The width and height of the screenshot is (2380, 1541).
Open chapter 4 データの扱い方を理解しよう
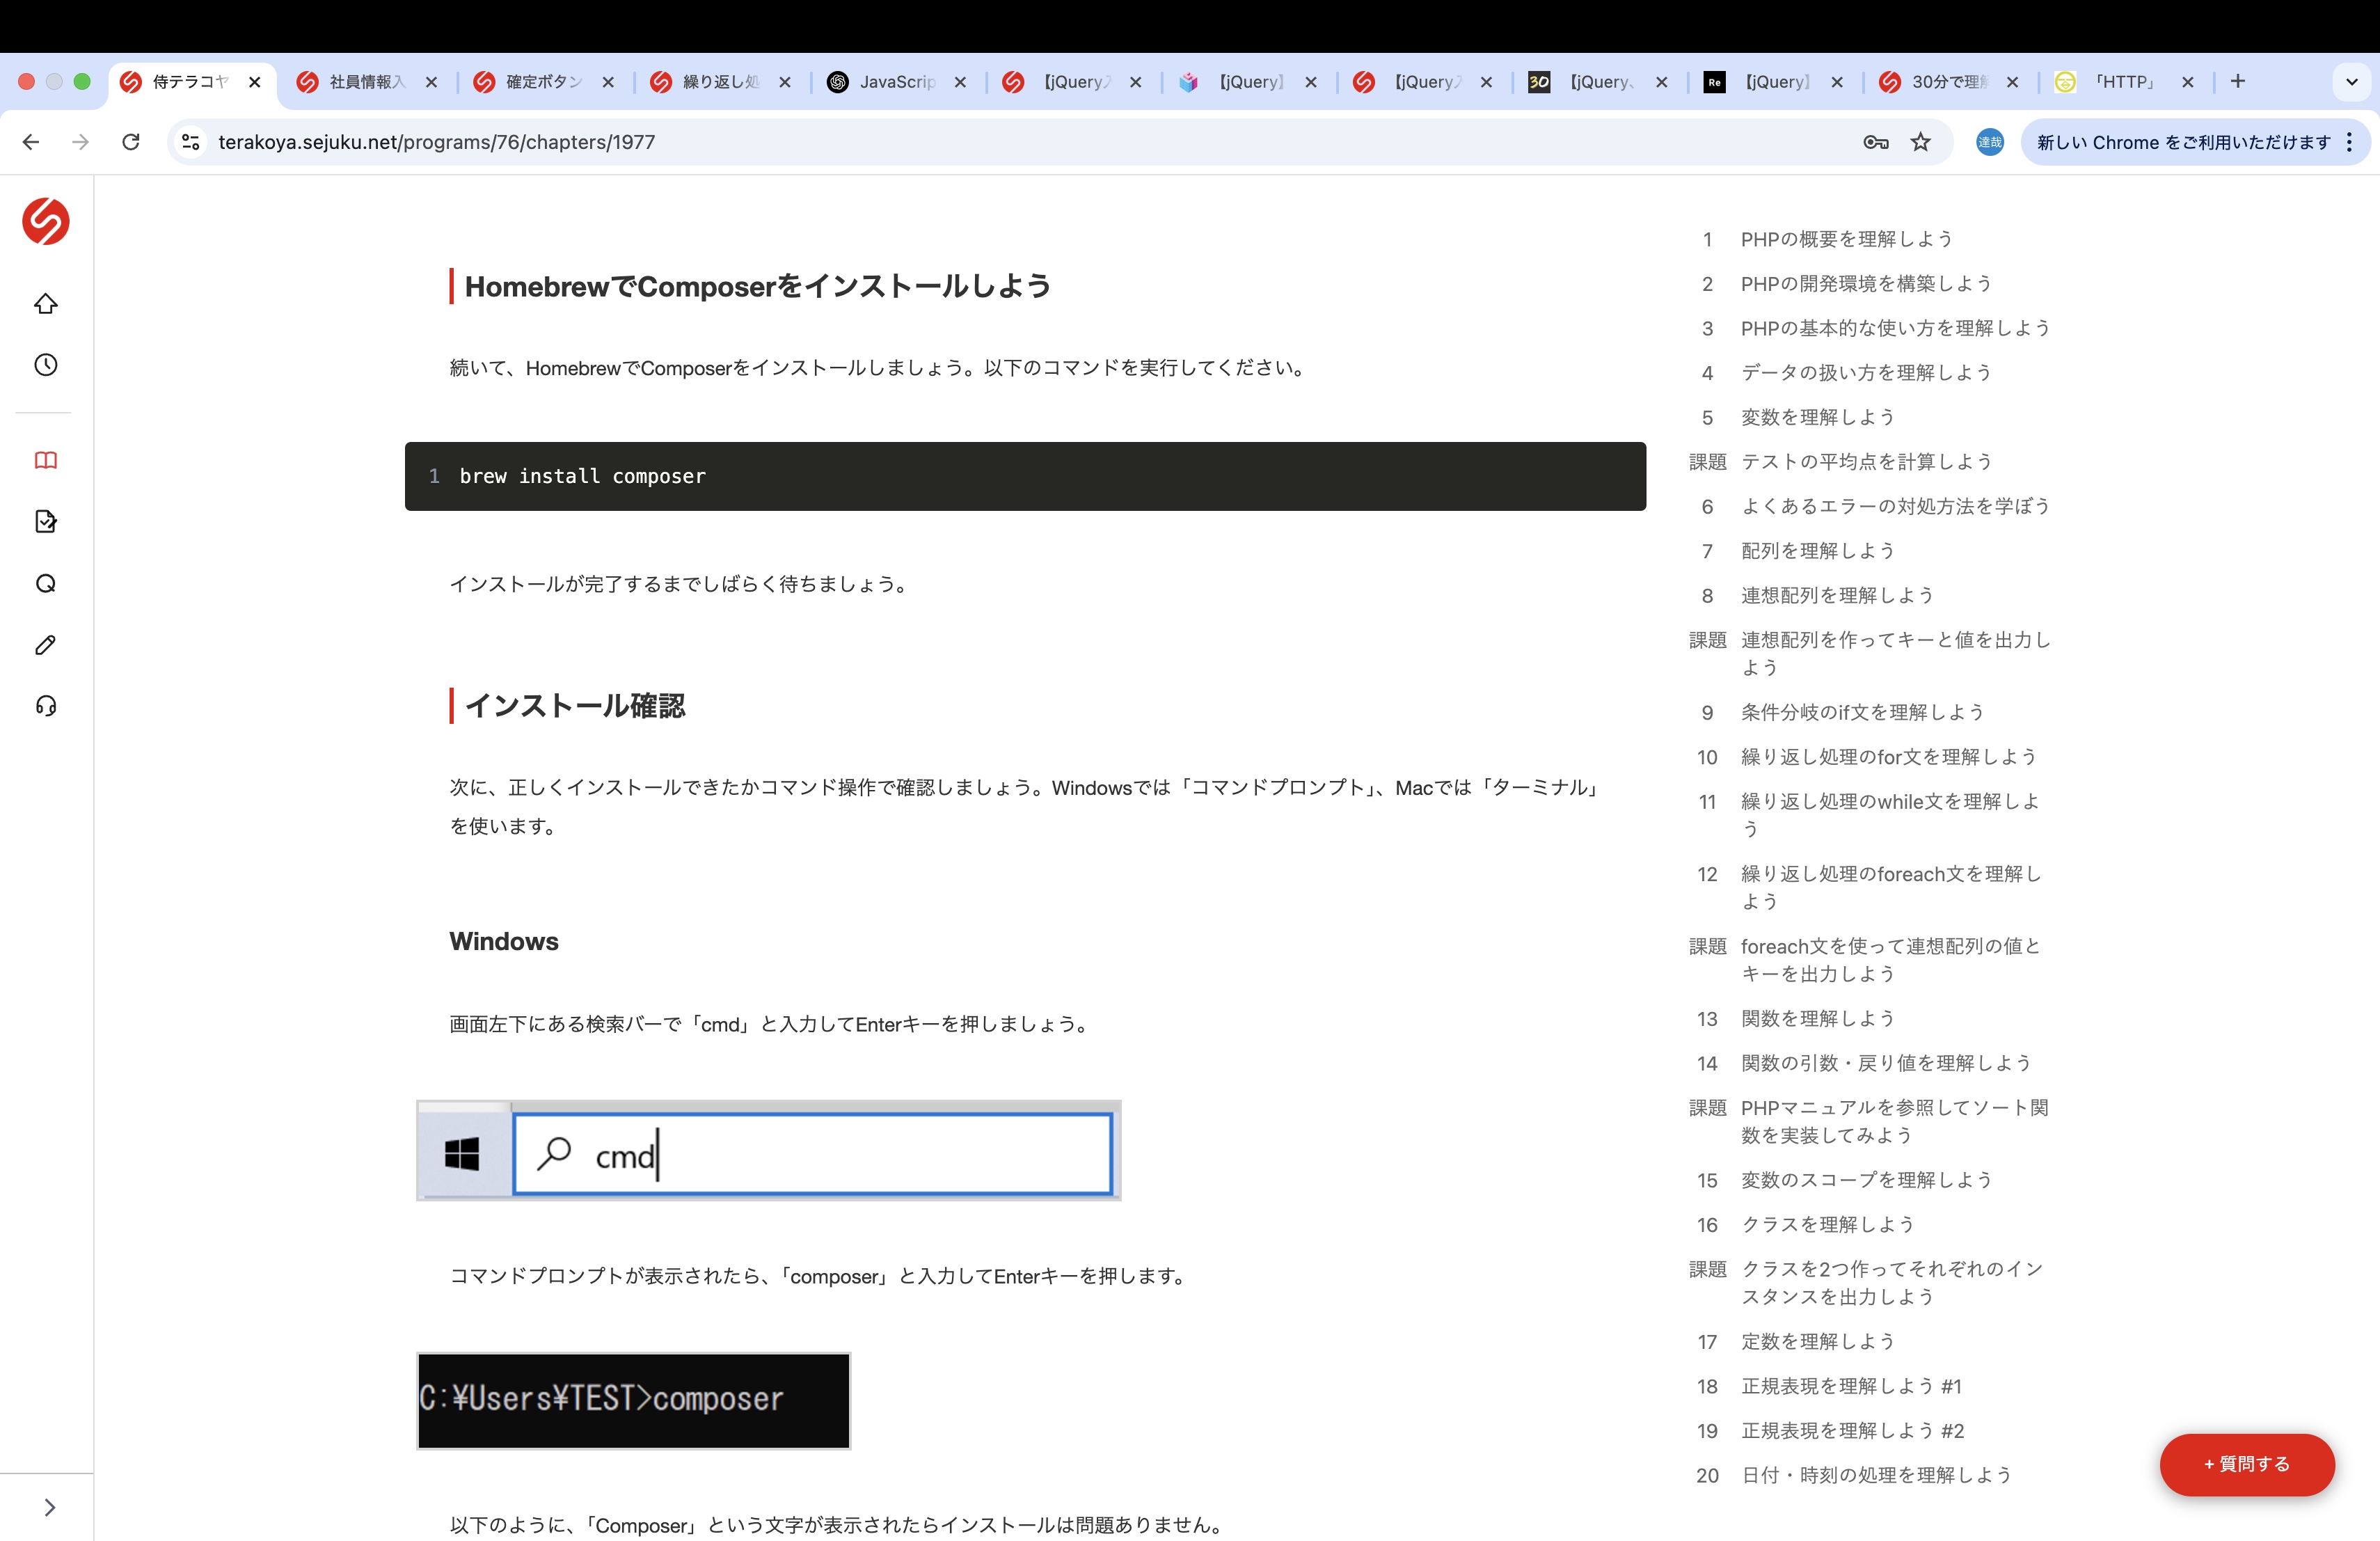click(x=1866, y=373)
